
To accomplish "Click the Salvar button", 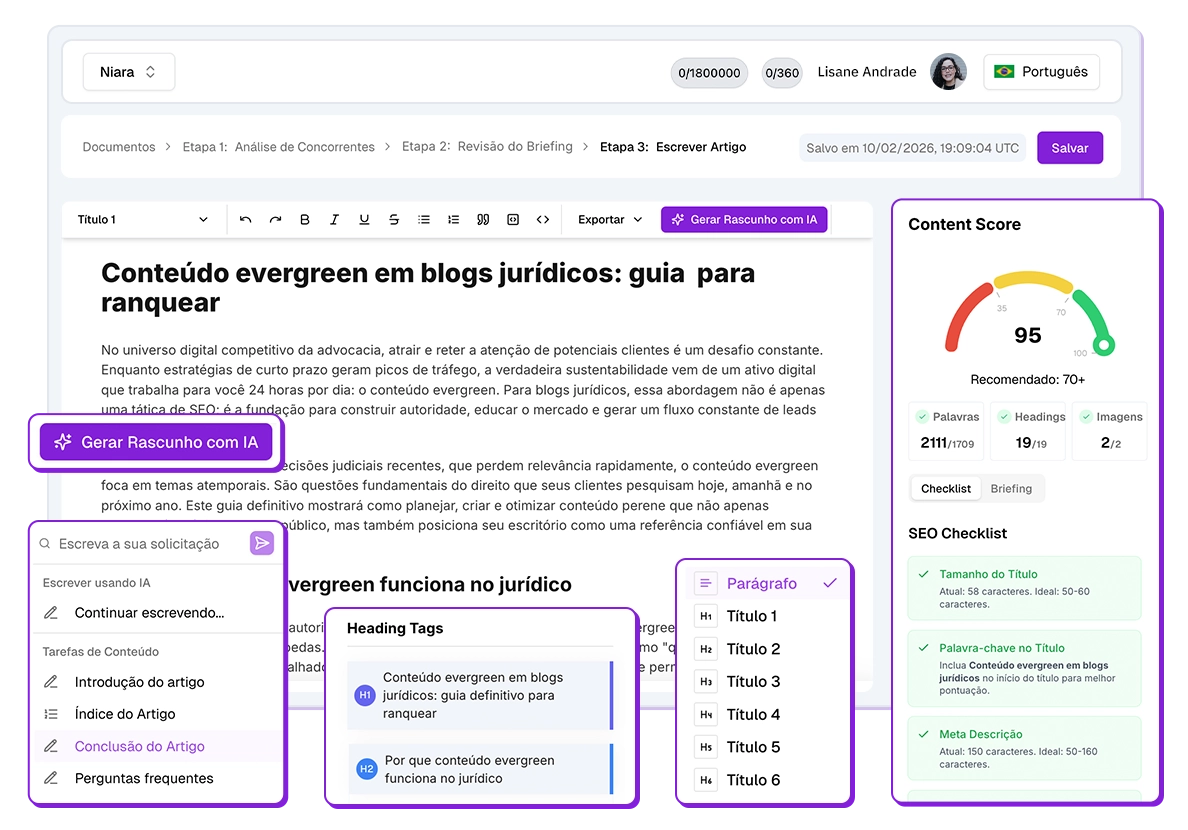I will tap(1069, 148).
